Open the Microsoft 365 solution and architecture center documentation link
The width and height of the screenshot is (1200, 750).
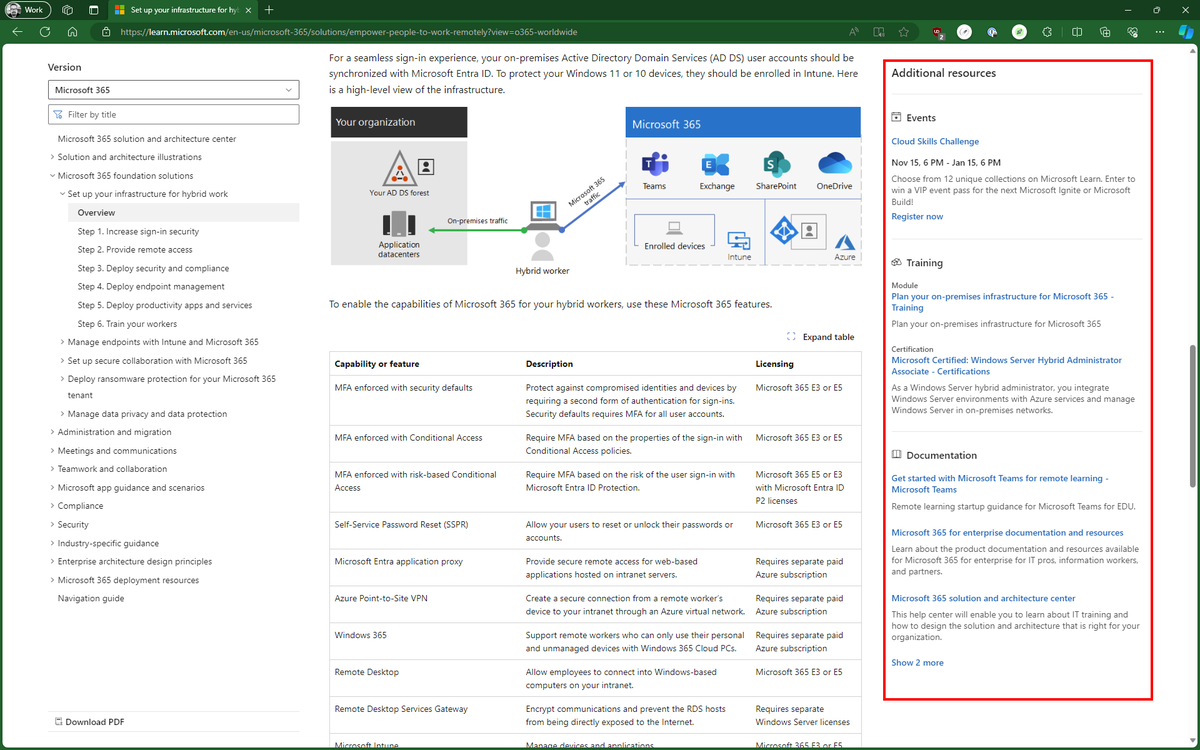(x=983, y=599)
